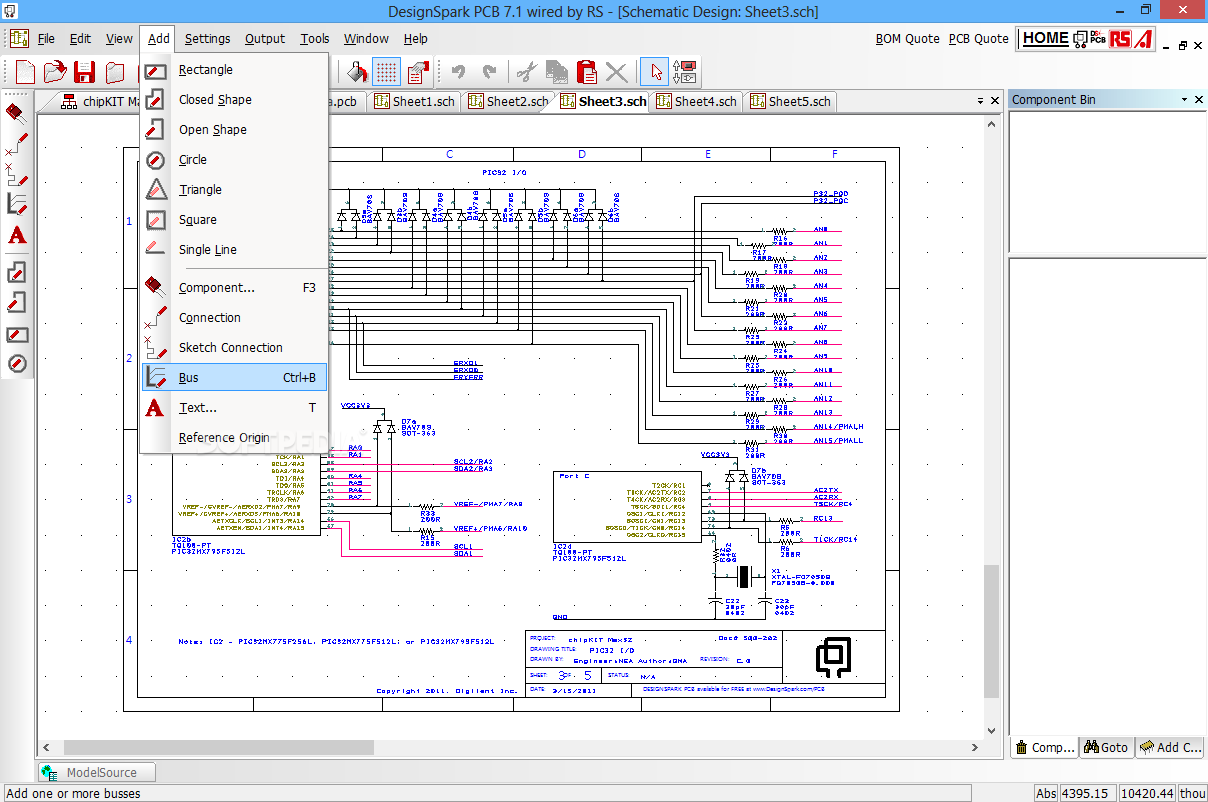
Task: Click the Copy icon in toolbar
Action: click(557, 71)
